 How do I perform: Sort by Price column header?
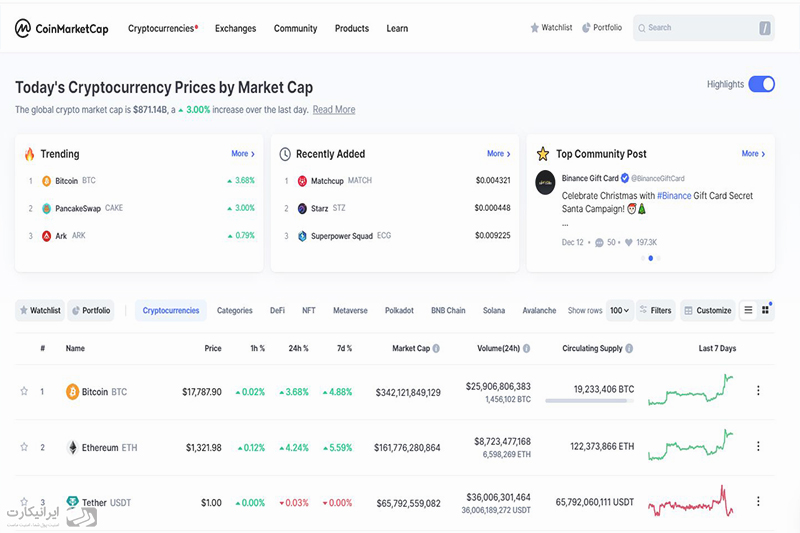point(213,348)
